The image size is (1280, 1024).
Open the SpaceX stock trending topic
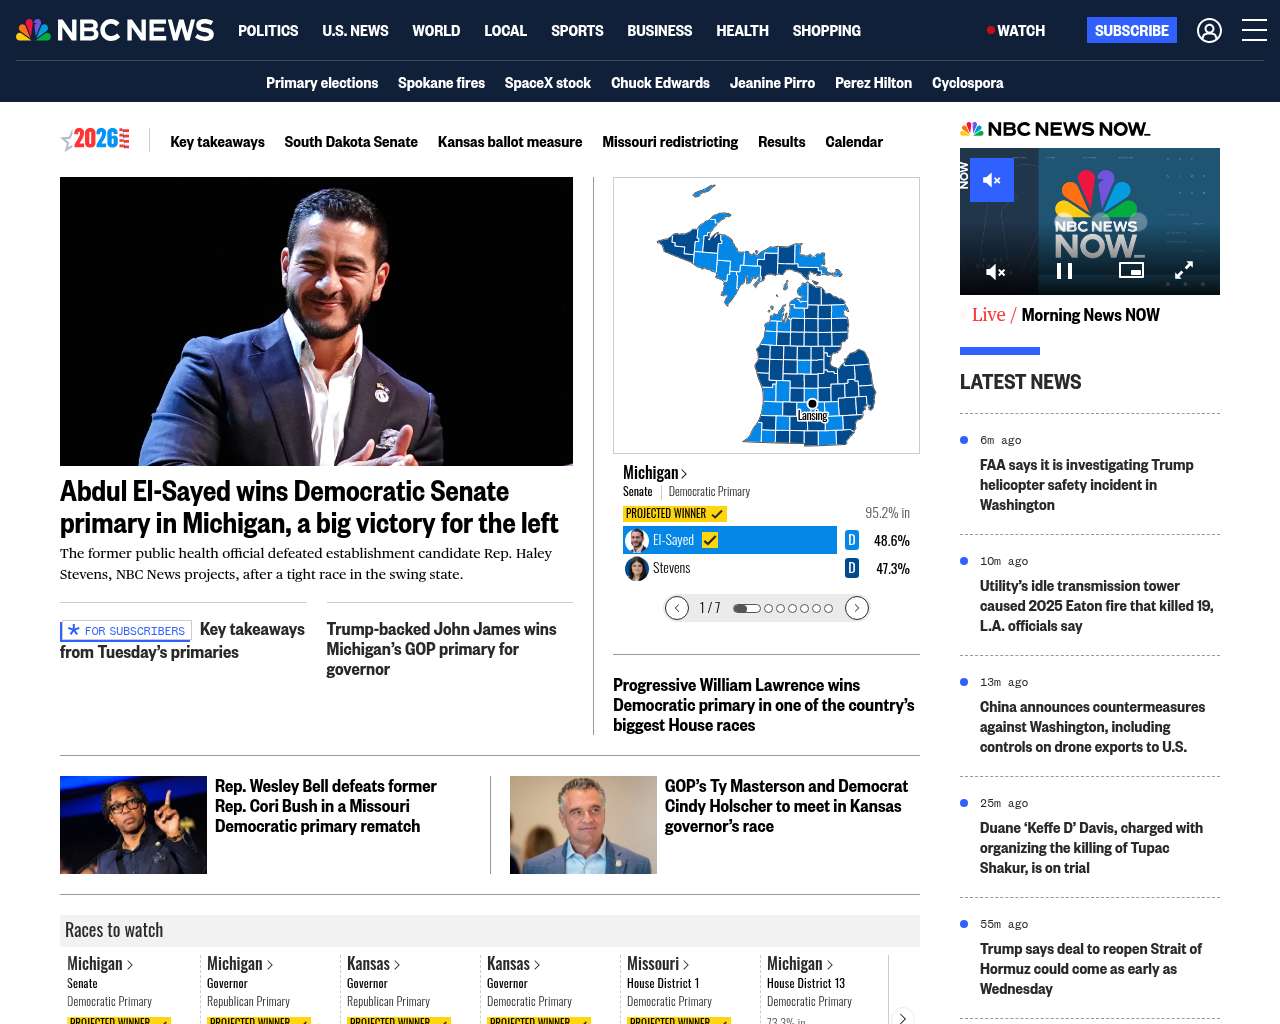click(x=548, y=83)
